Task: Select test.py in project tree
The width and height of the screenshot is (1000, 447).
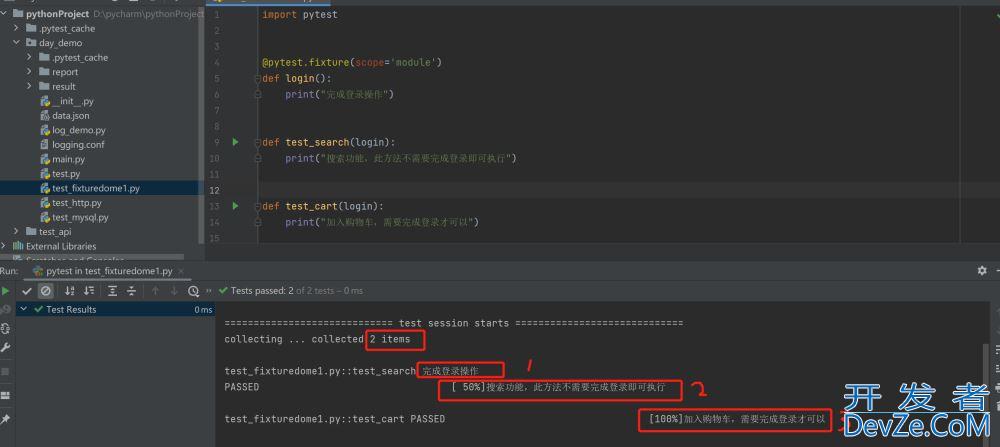Action: (66, 173)
